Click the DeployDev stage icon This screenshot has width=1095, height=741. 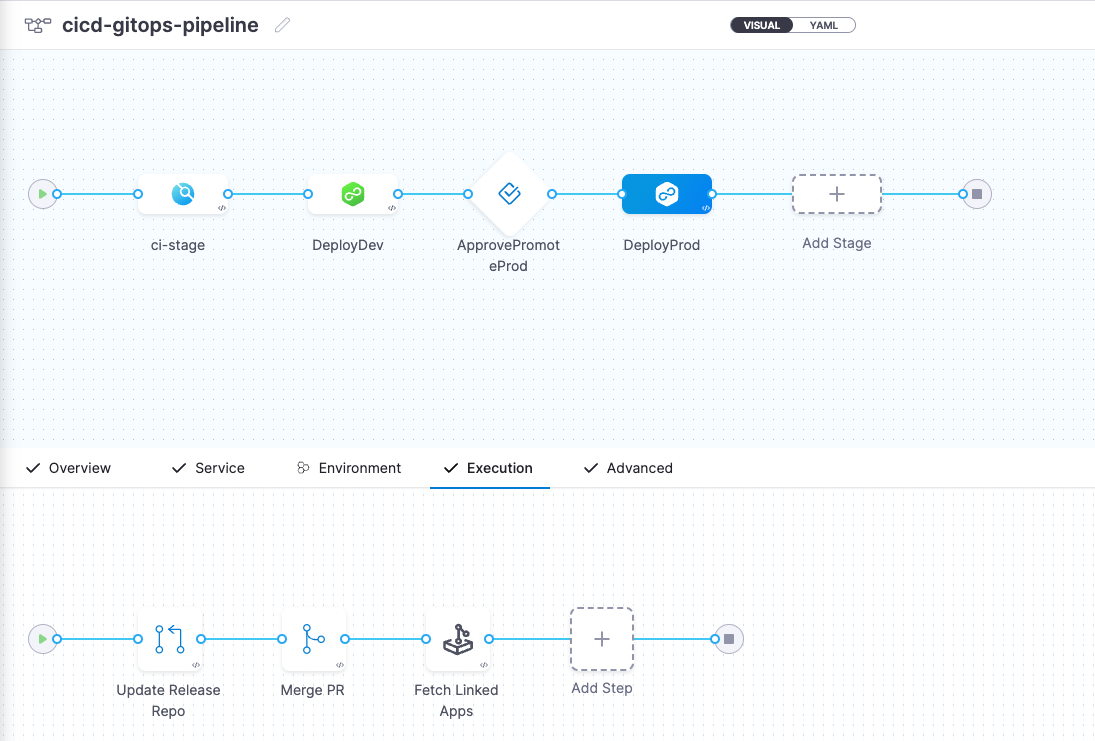point(352,194)
